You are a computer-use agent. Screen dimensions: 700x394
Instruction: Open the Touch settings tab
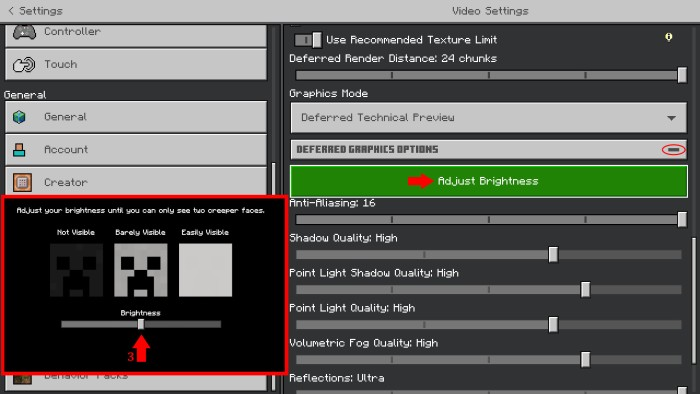(136, 64)
